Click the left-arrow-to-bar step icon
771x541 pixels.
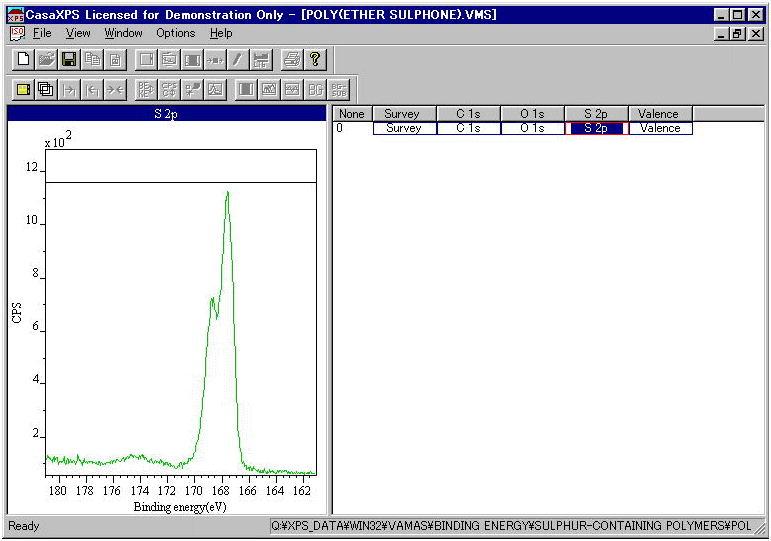click(x=92, y=90)
